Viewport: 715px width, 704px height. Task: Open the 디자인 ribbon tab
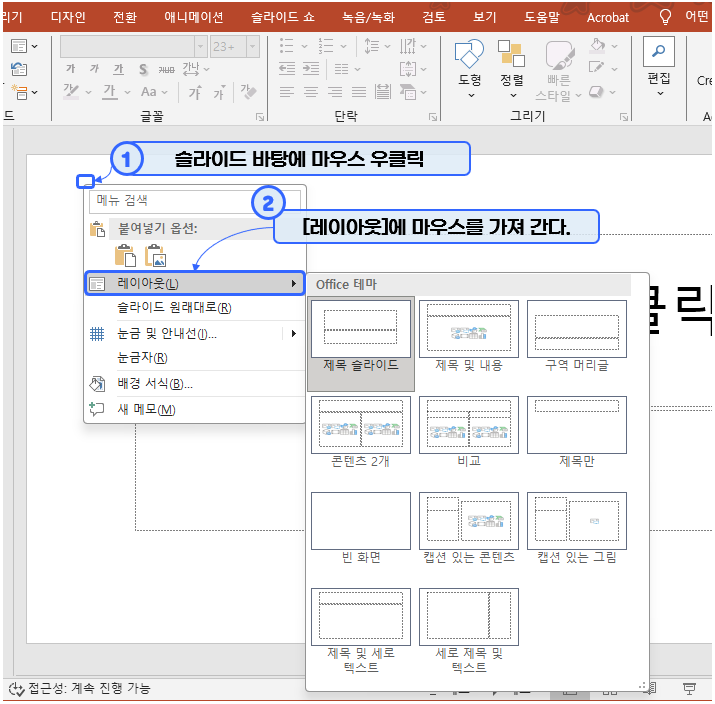tap(68, 17)
